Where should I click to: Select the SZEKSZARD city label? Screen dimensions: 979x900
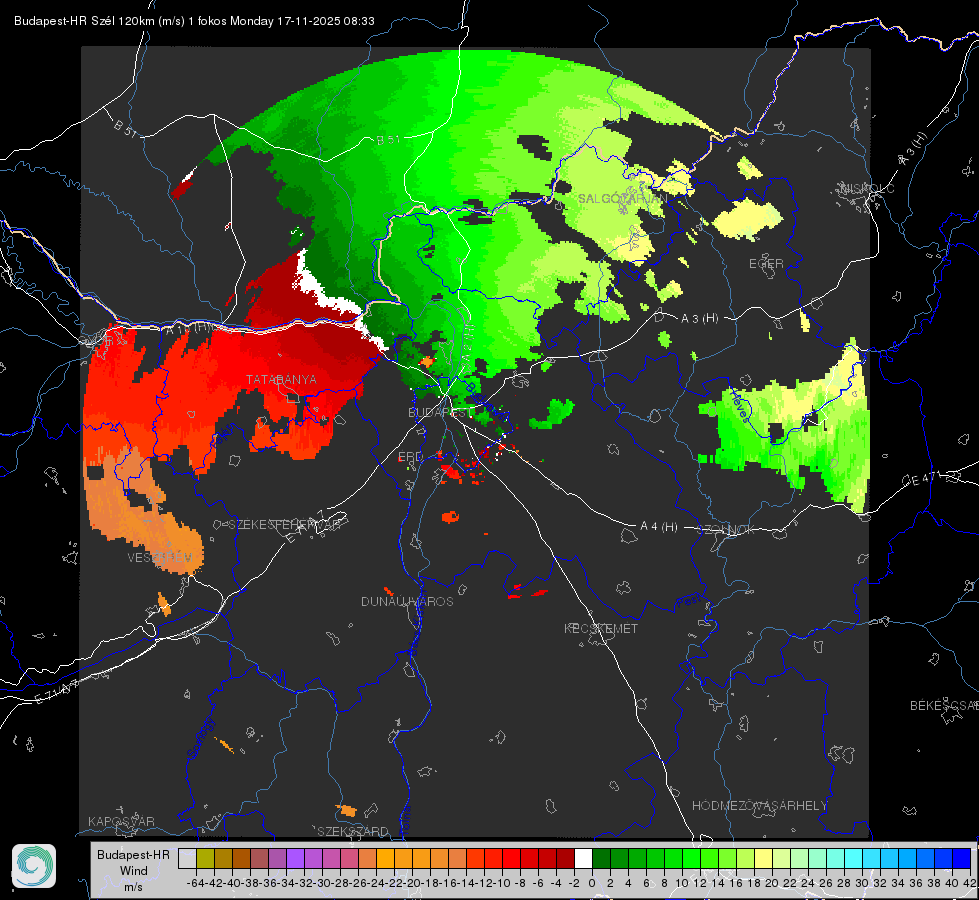point(353,831)
